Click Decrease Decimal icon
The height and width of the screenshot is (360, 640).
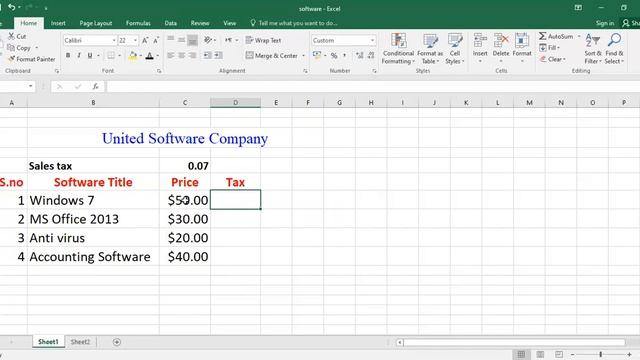(x=371, y=56)
